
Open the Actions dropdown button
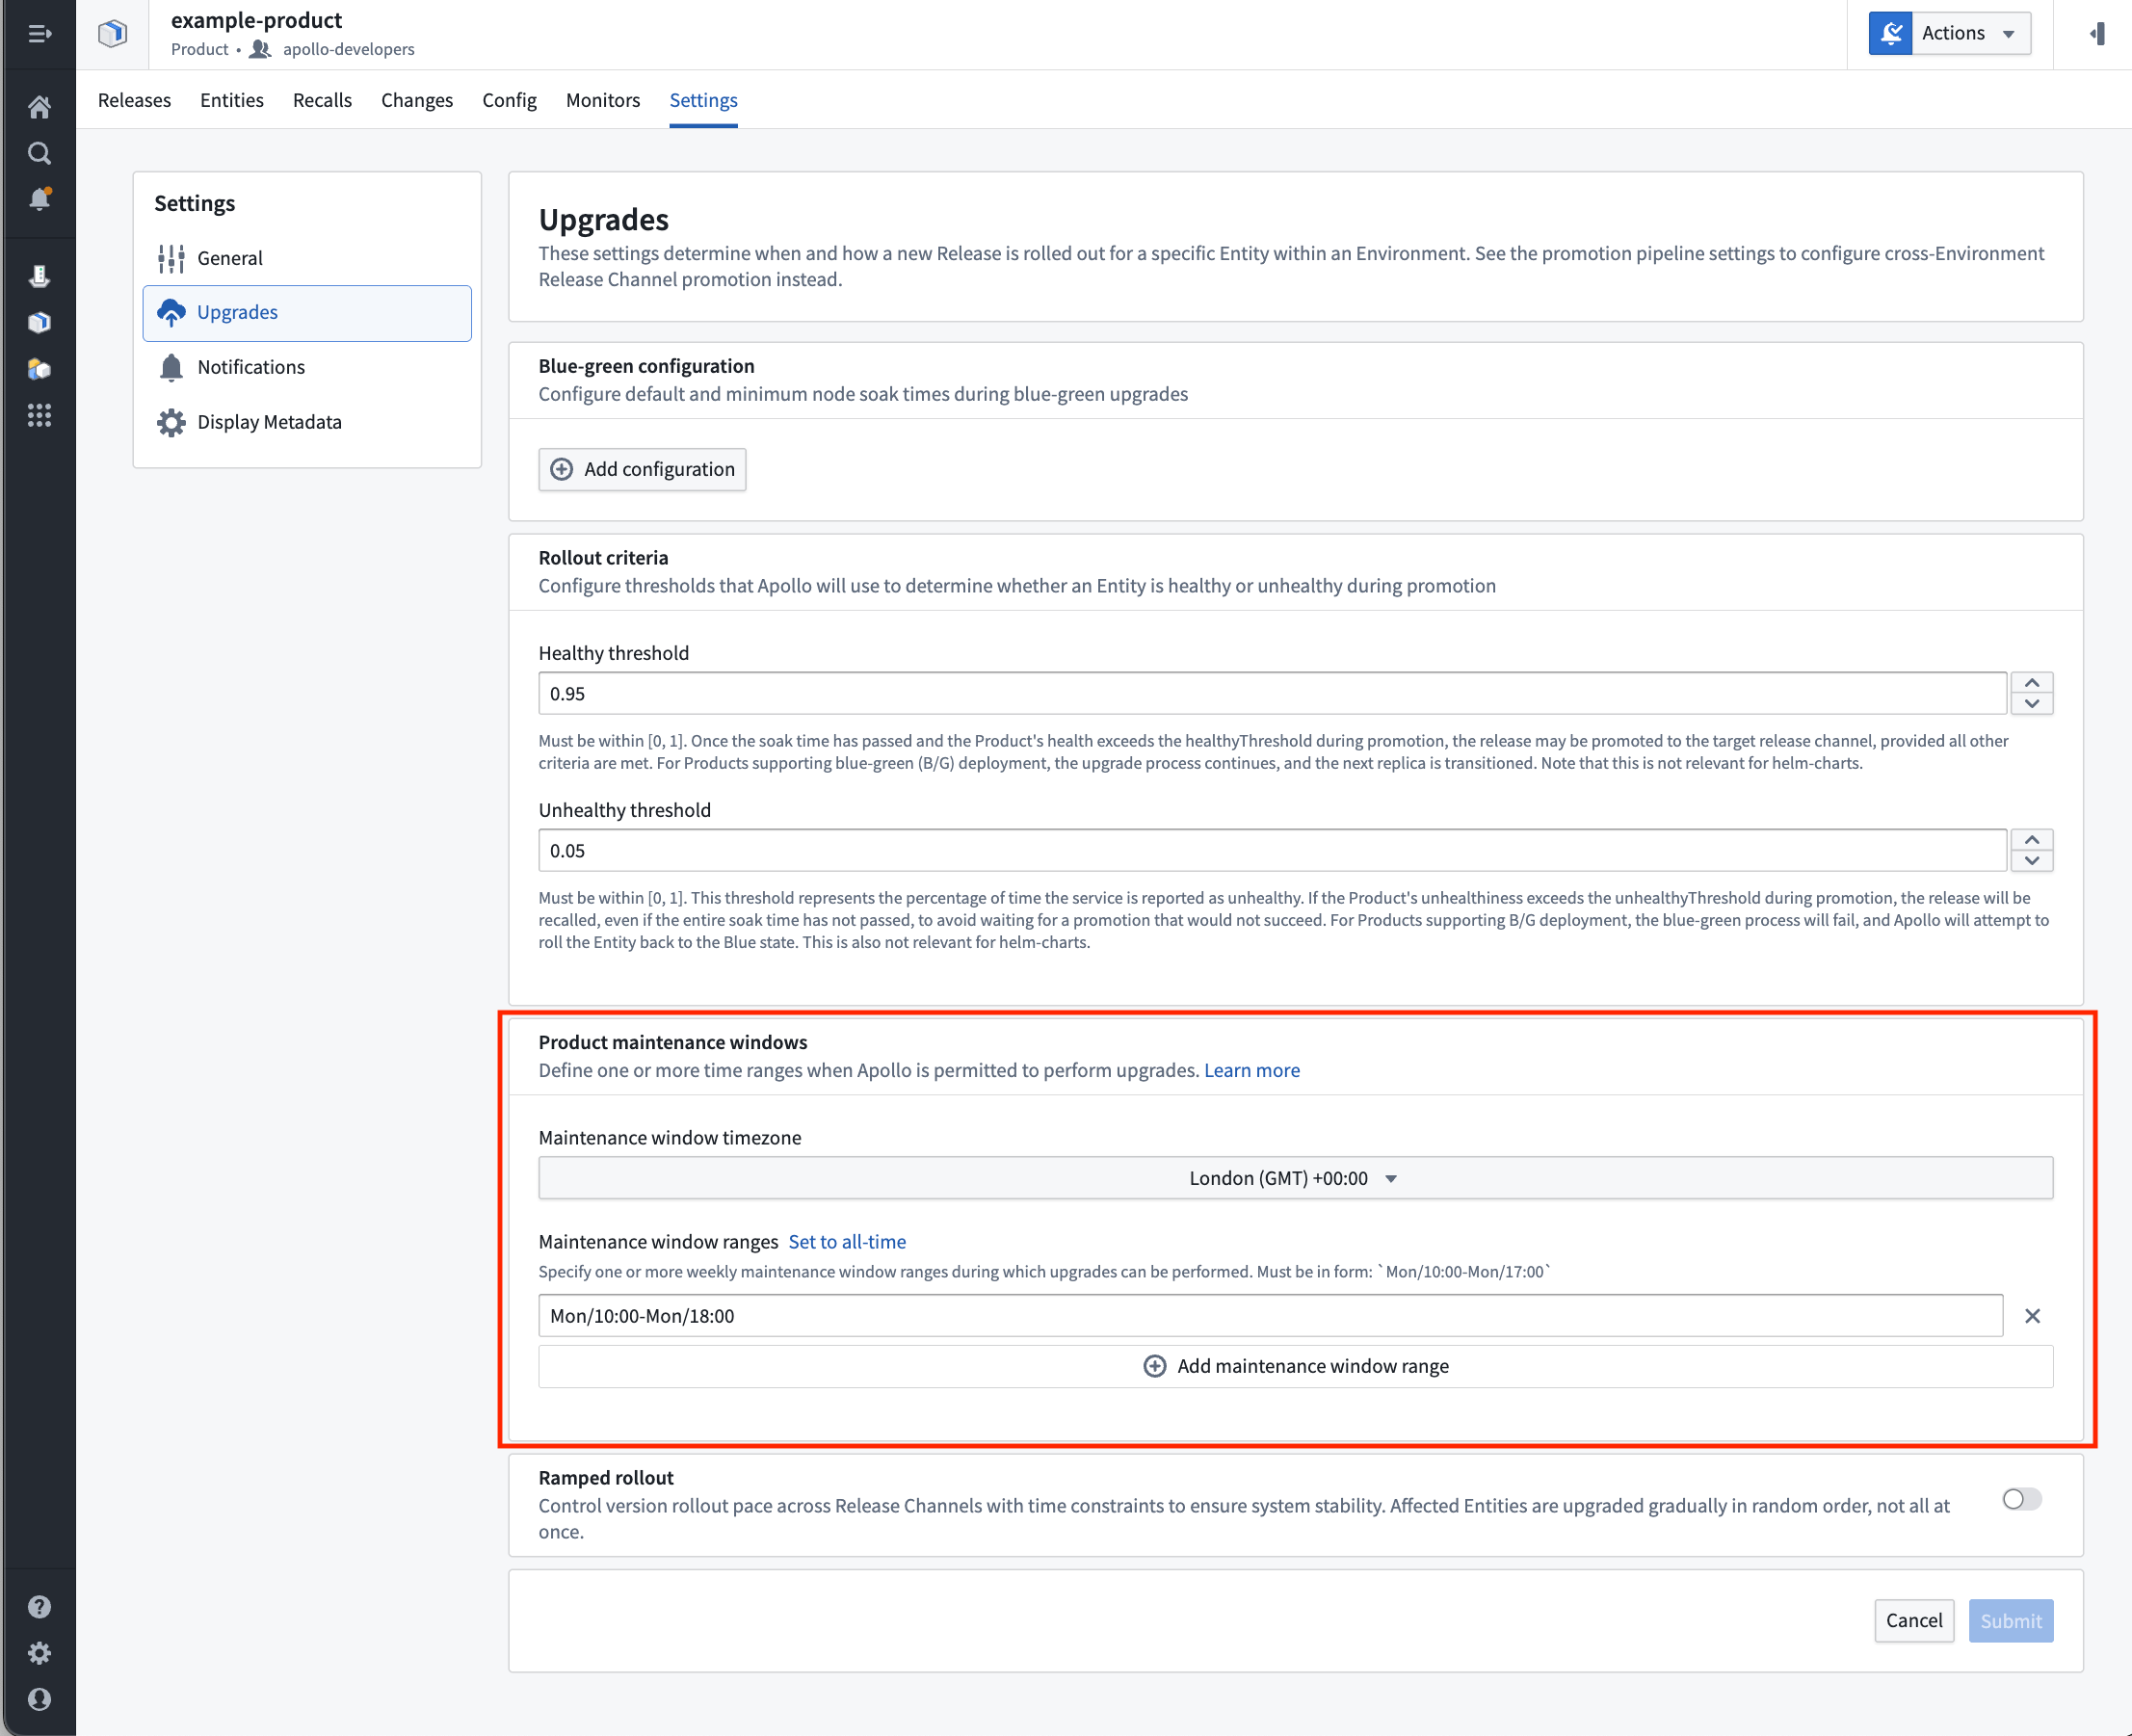1949,33
